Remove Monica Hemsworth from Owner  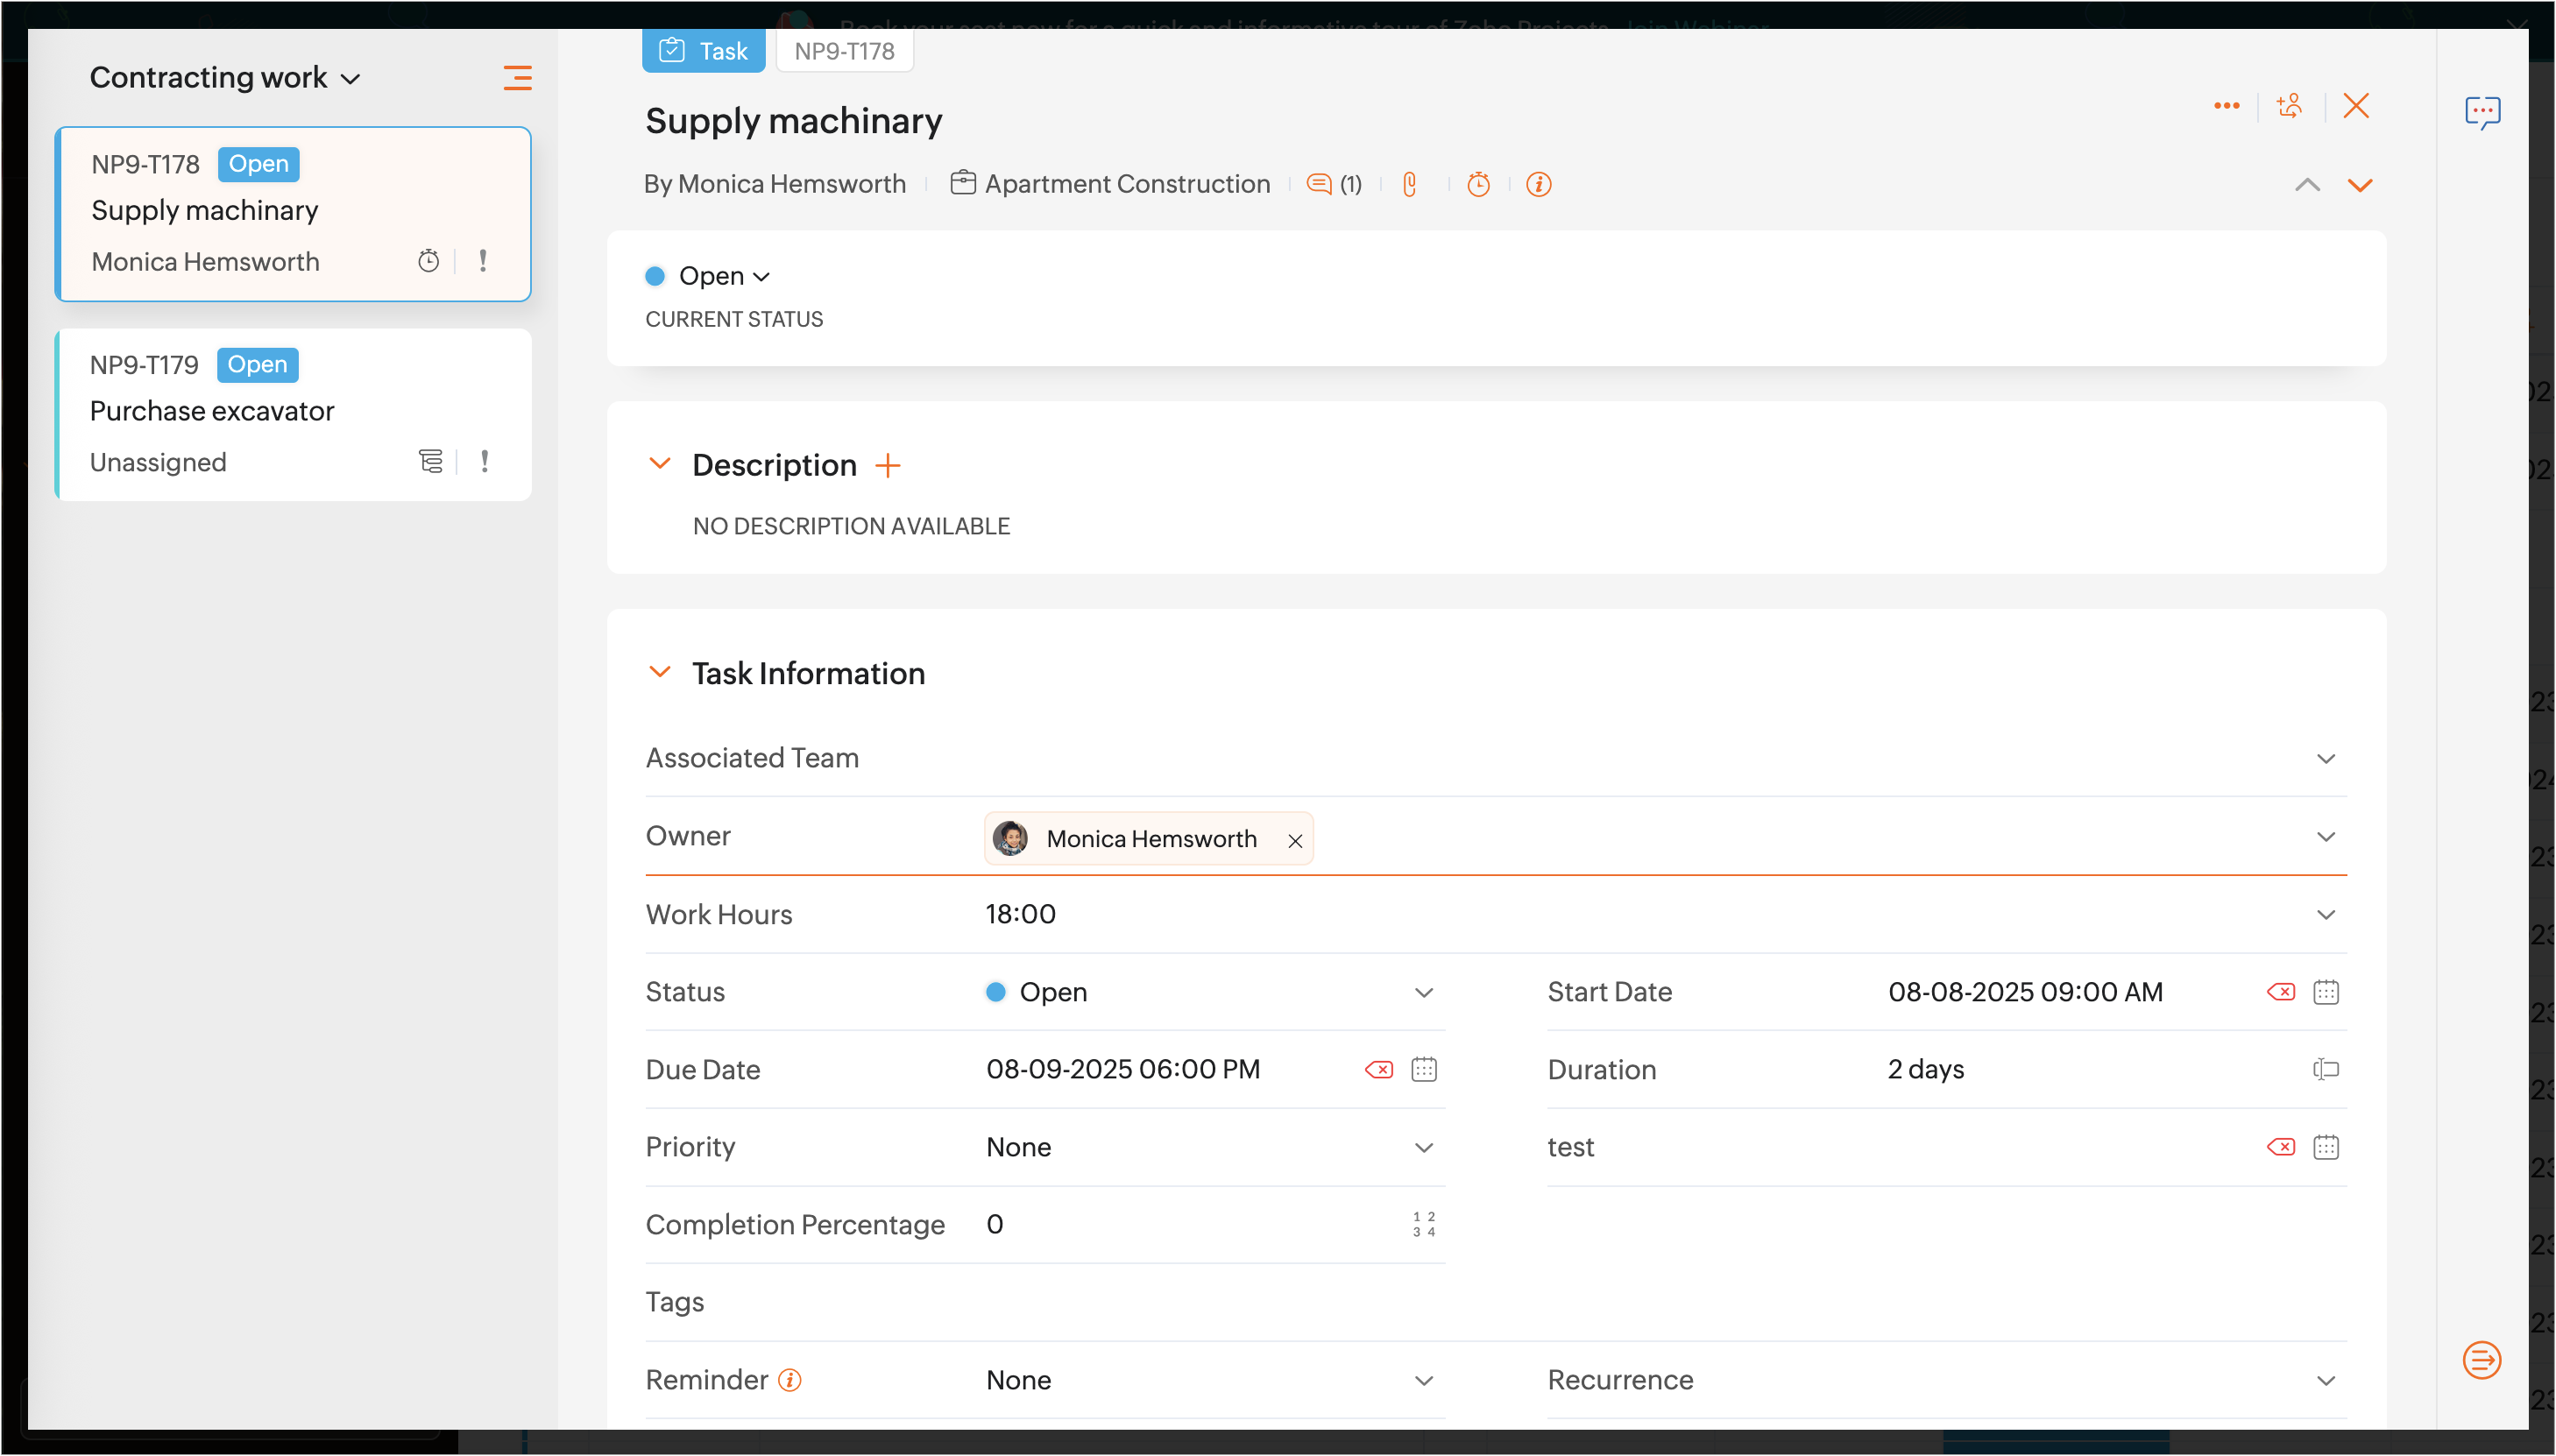tap(1295, 841)
